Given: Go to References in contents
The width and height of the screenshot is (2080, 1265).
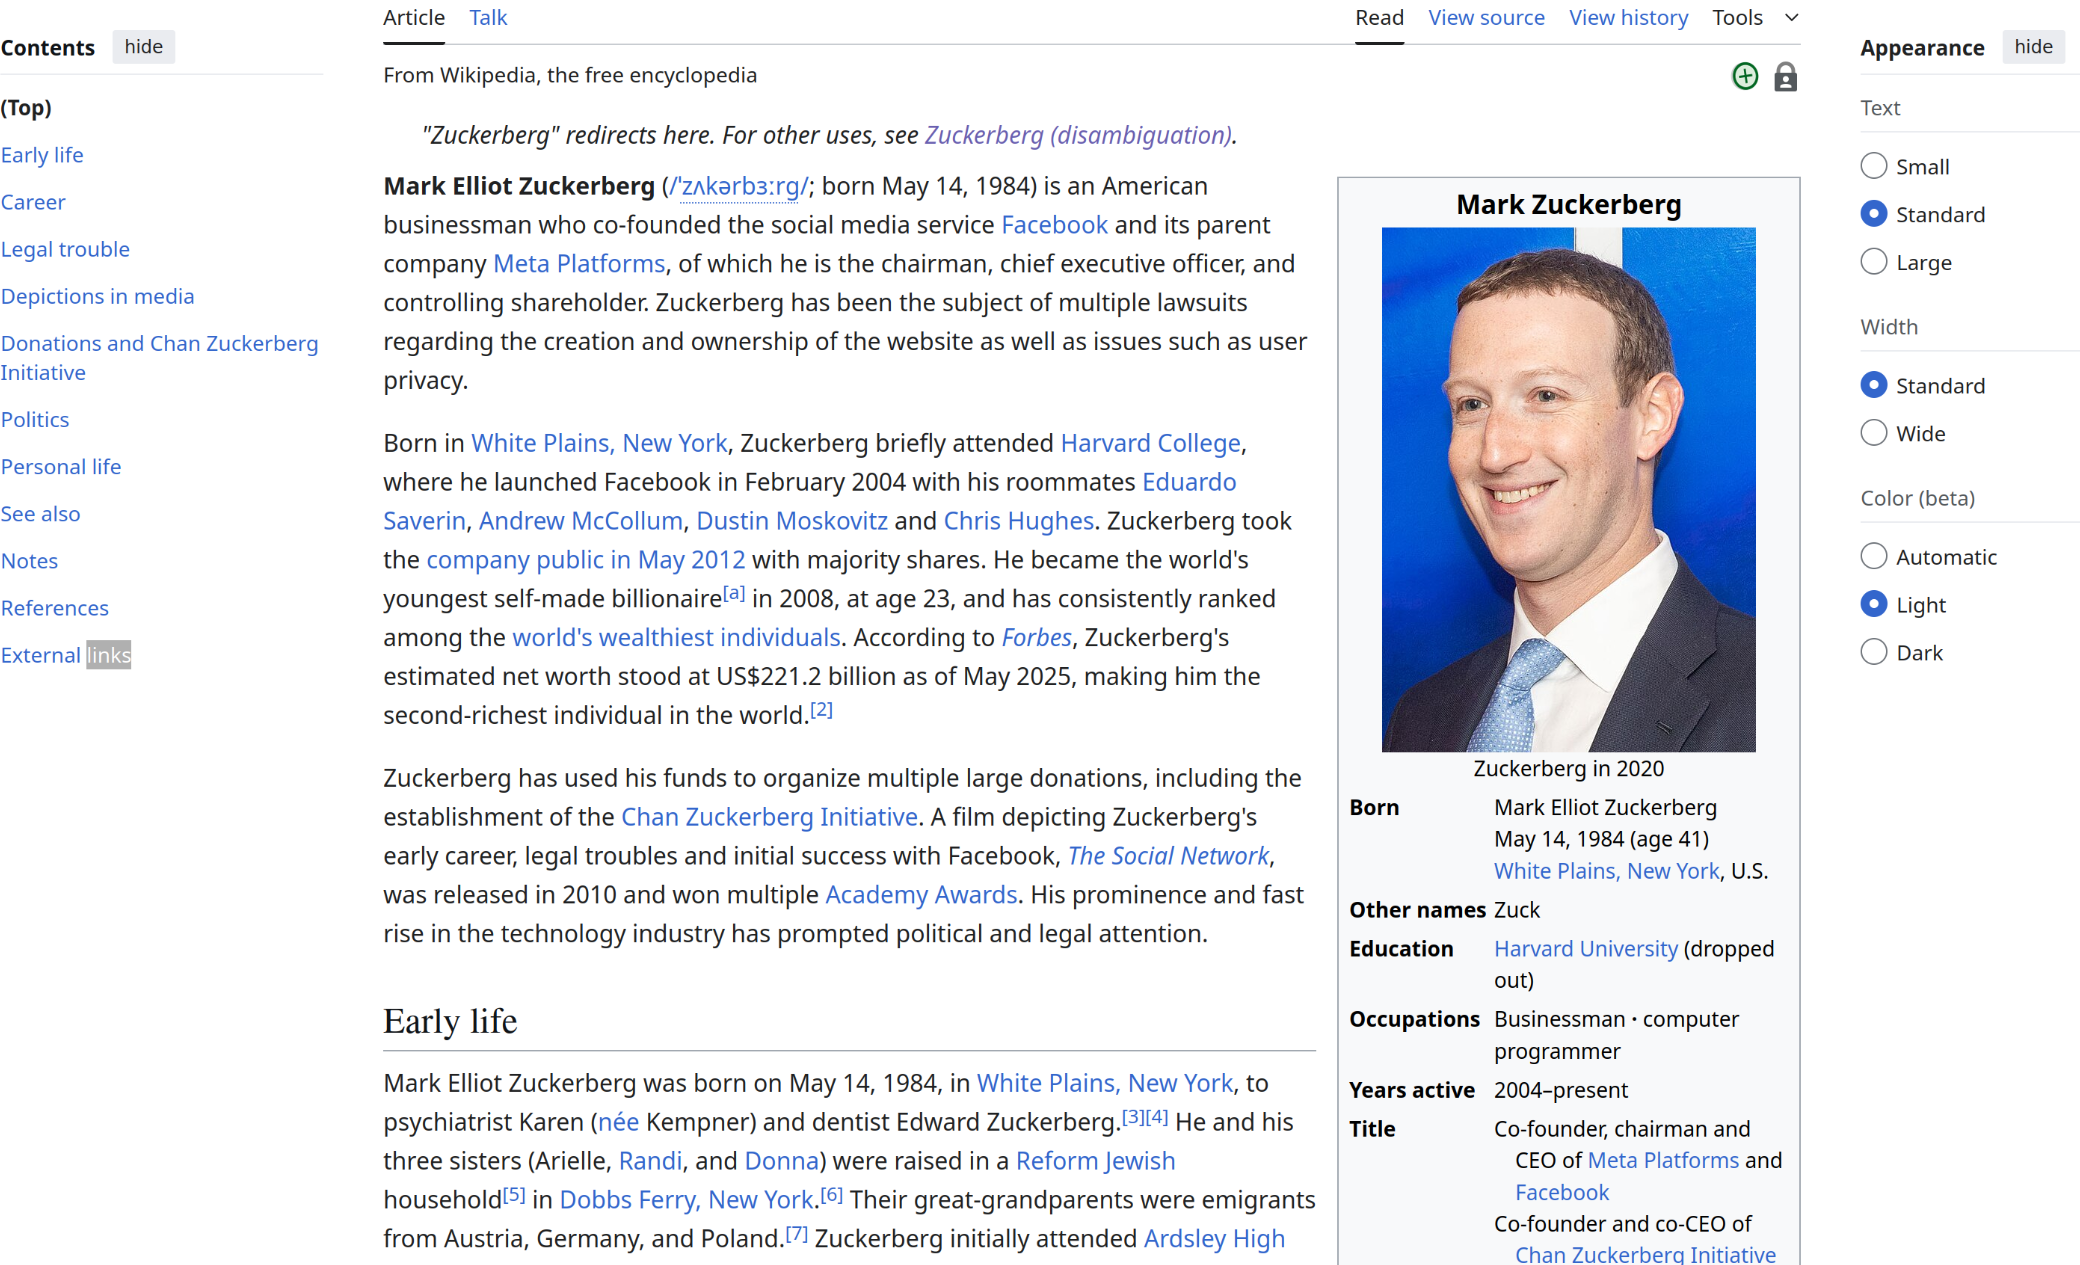Looking at the screenshot, I should pos(55,608).
